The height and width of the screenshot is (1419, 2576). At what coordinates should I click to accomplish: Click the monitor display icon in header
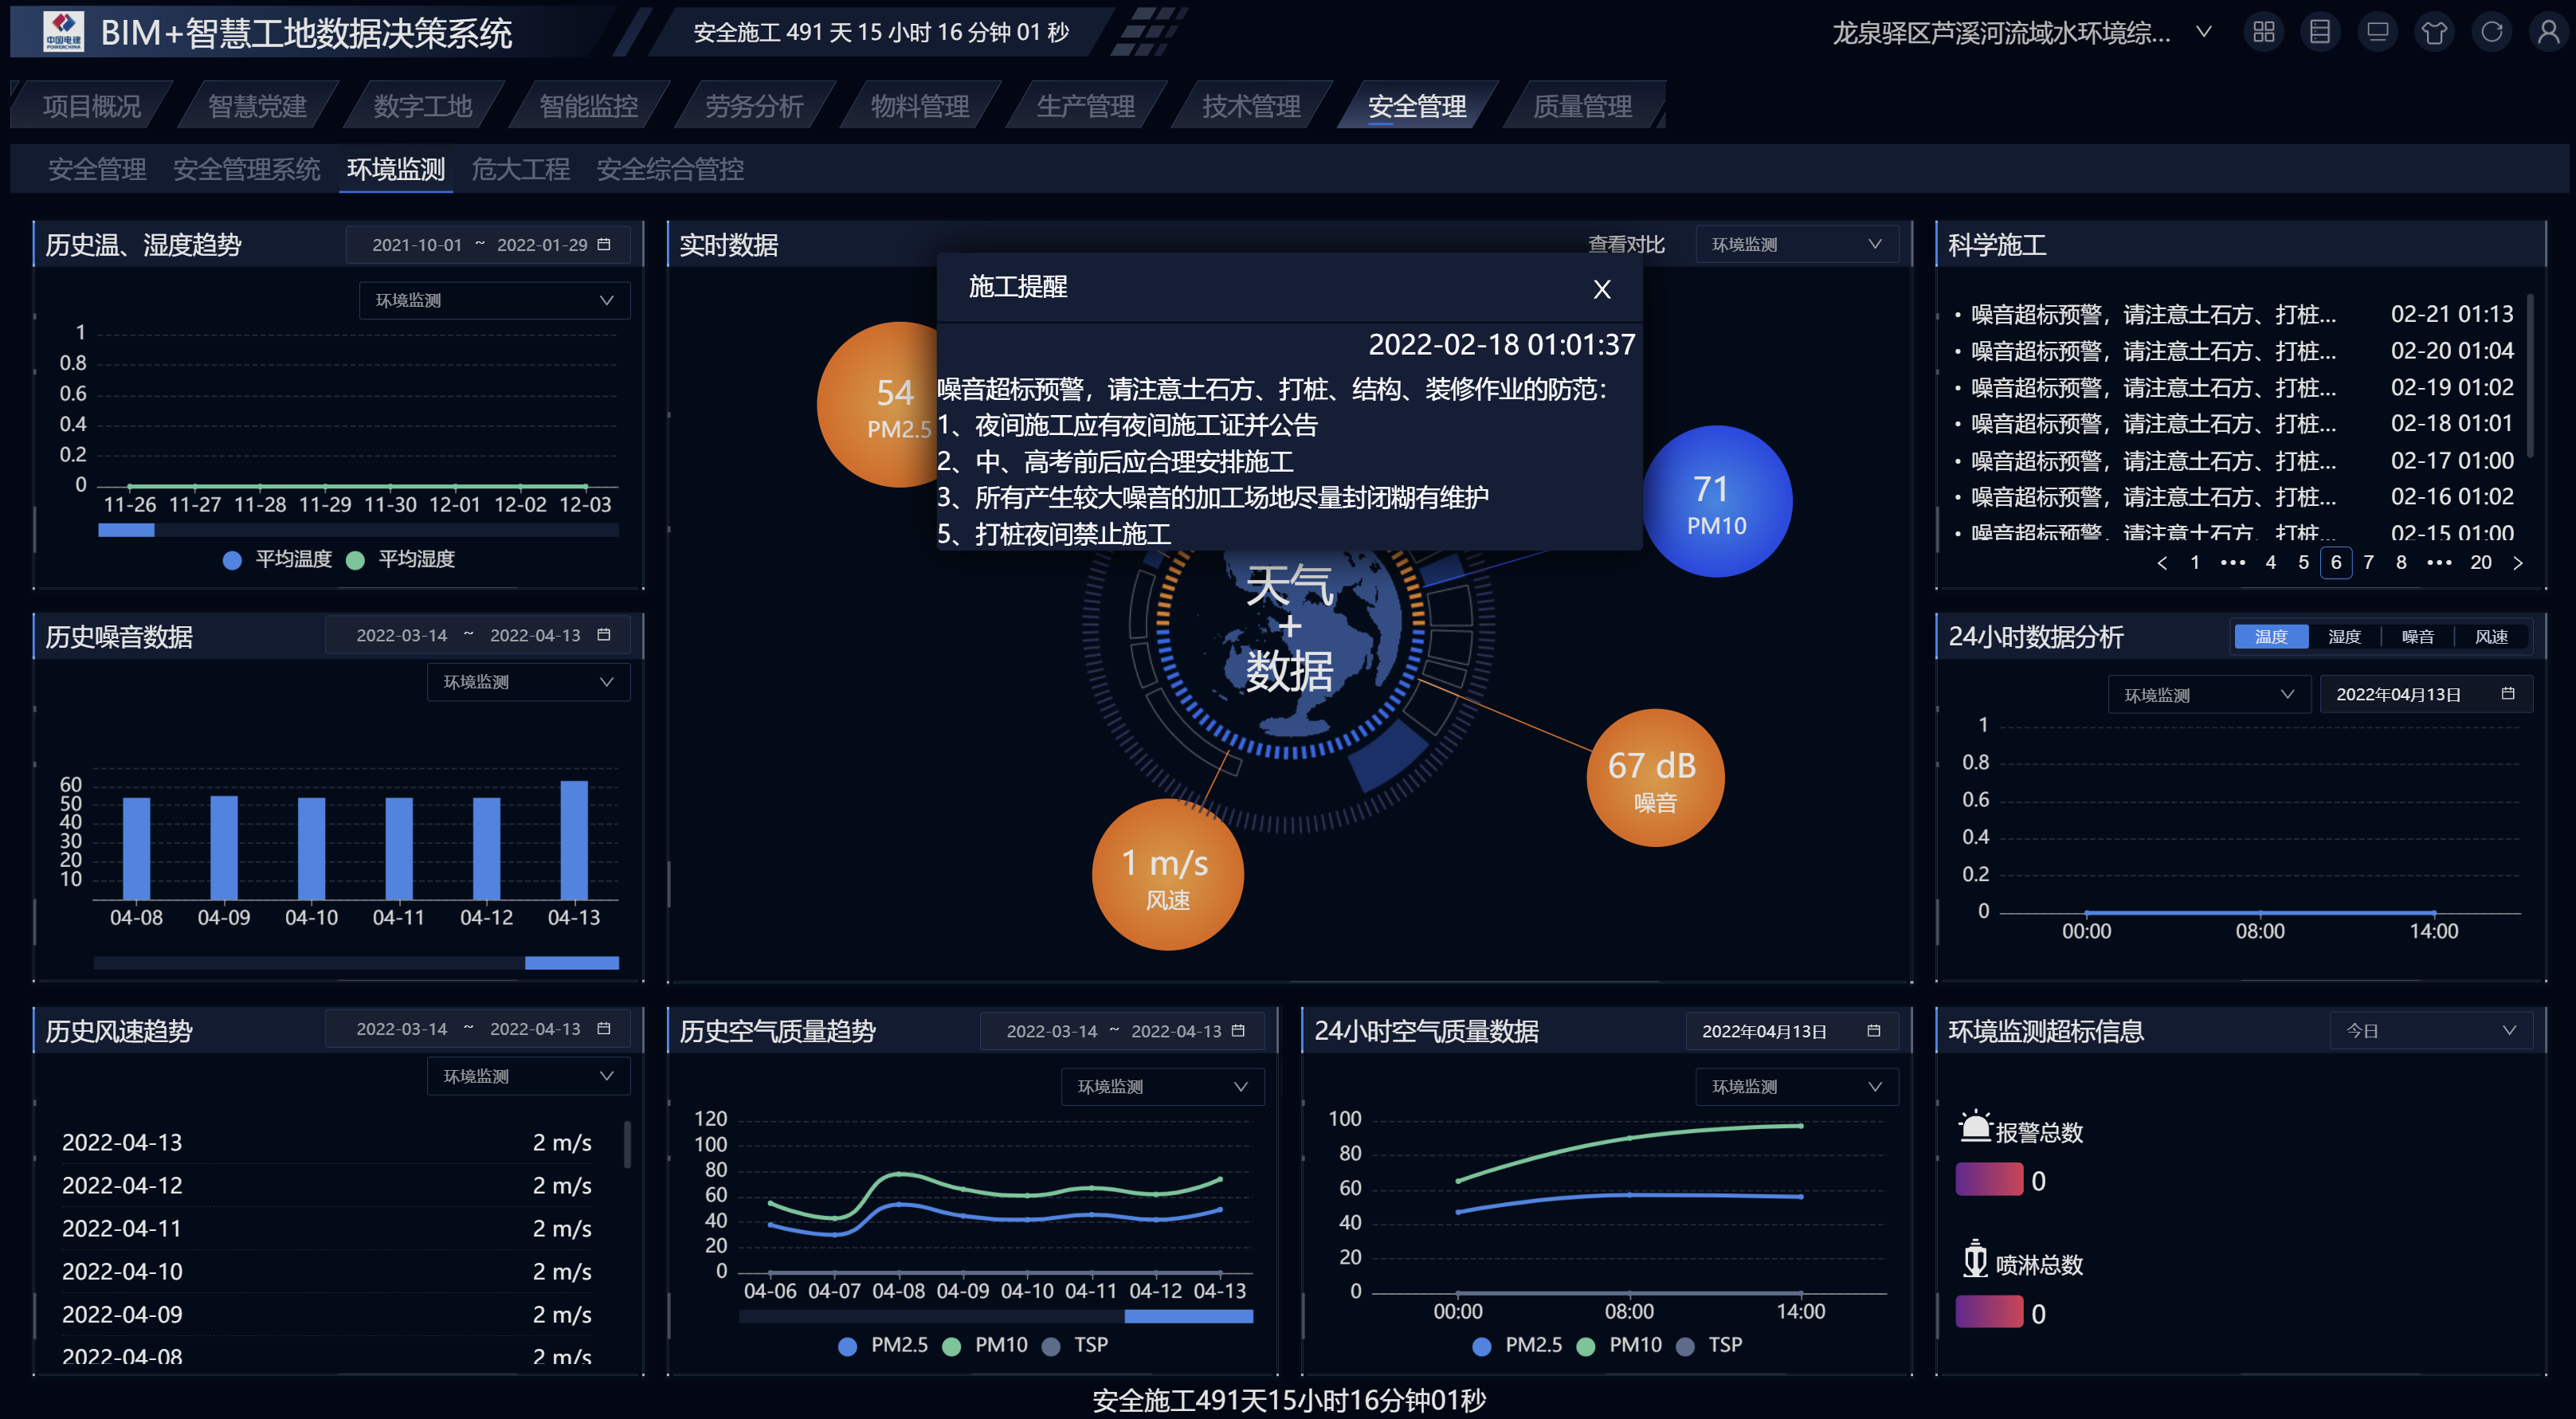point(2377,32)
